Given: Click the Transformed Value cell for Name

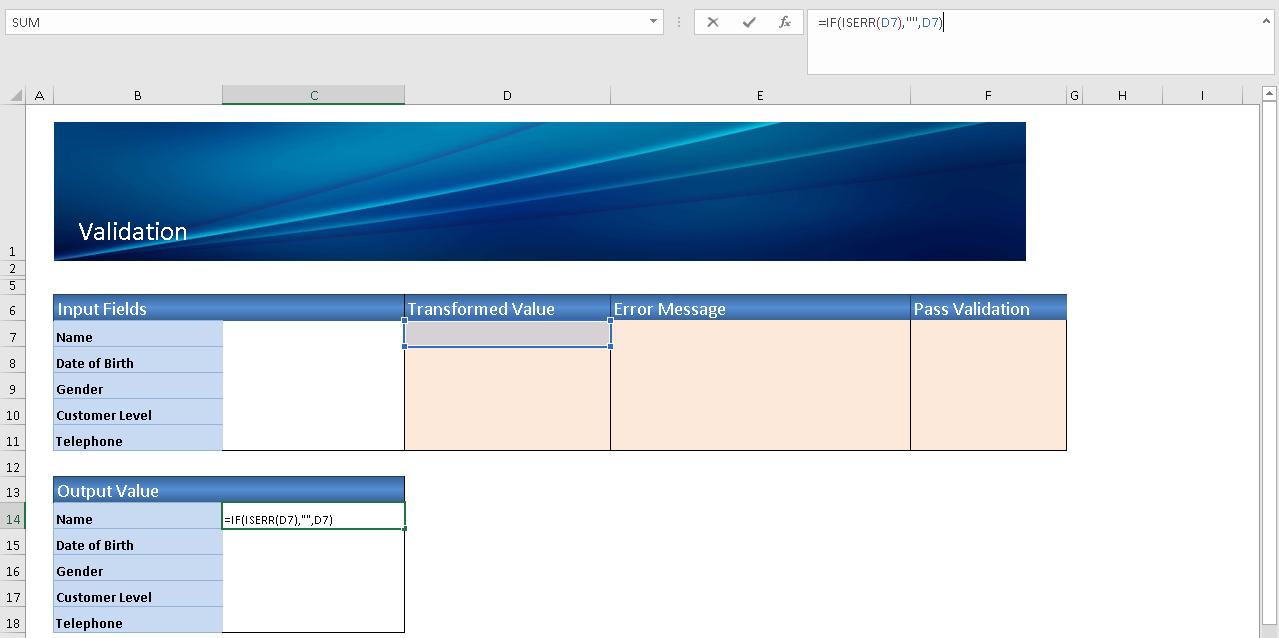Looking at the screenshot, I should coord(507,334).
